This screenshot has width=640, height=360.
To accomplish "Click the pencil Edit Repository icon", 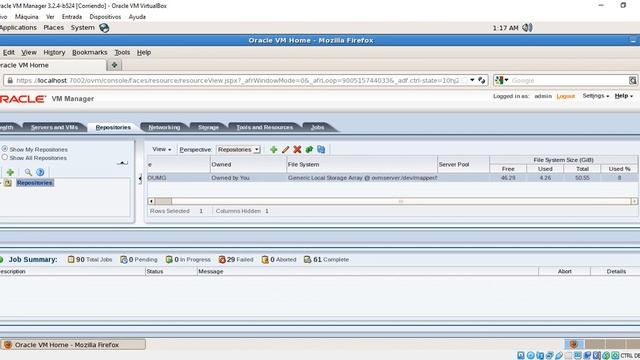I will [x=285, y=150].
